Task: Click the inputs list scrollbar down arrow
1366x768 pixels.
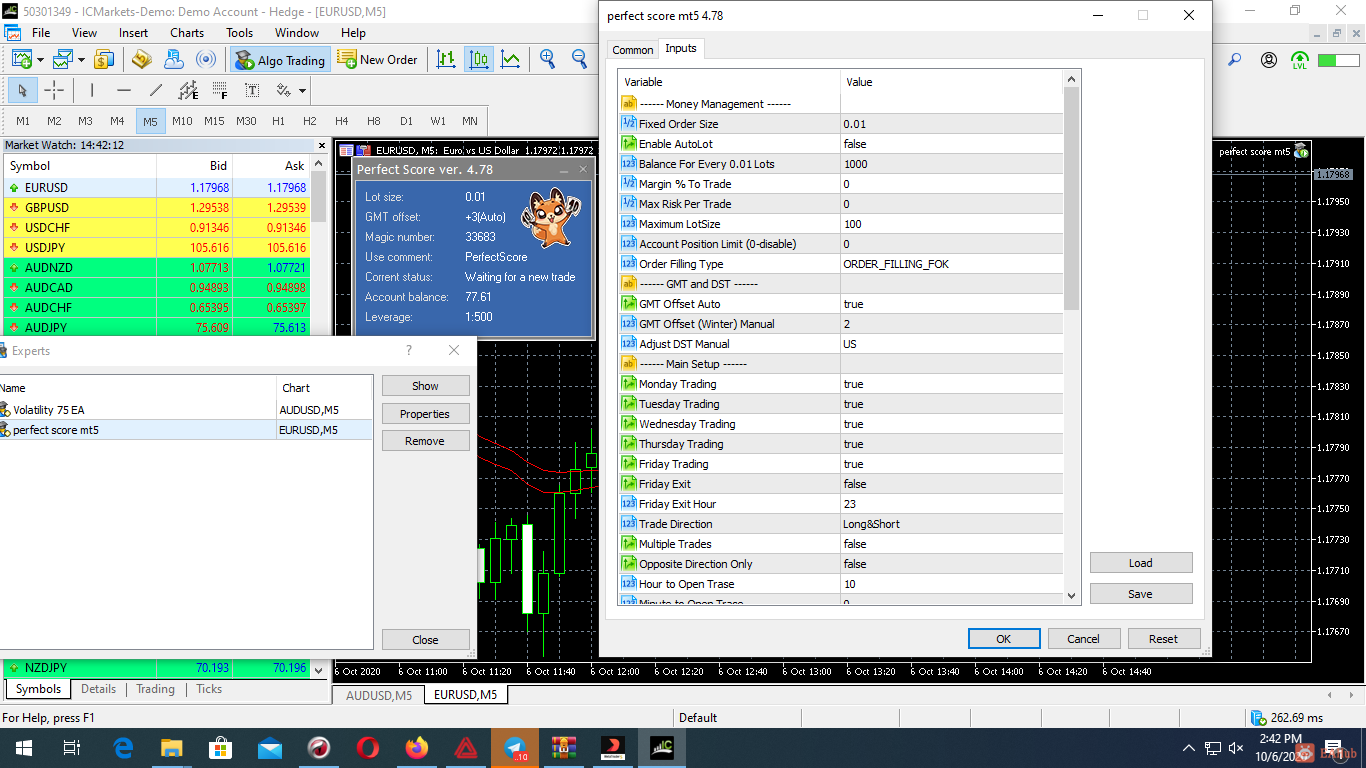Action: (x=1072, y=595)
